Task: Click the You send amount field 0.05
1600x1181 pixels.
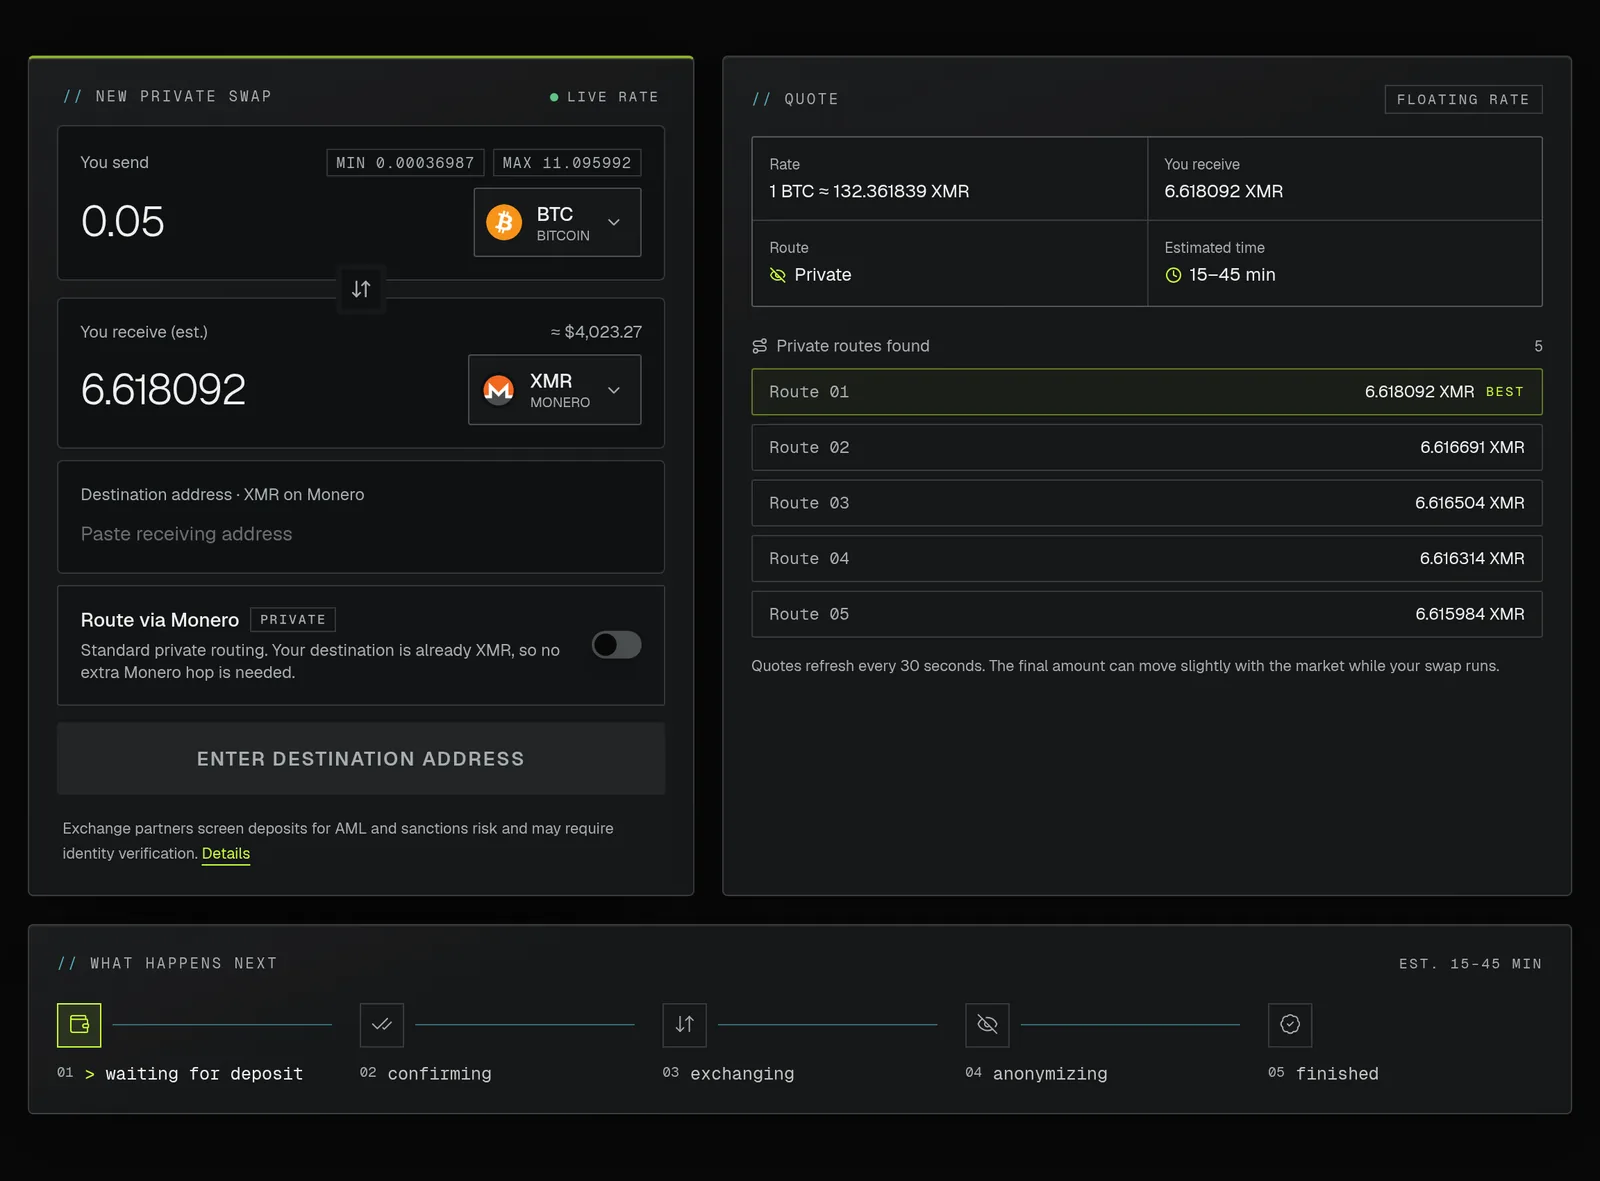Action: pyautogui.click(x=123, y=222)
